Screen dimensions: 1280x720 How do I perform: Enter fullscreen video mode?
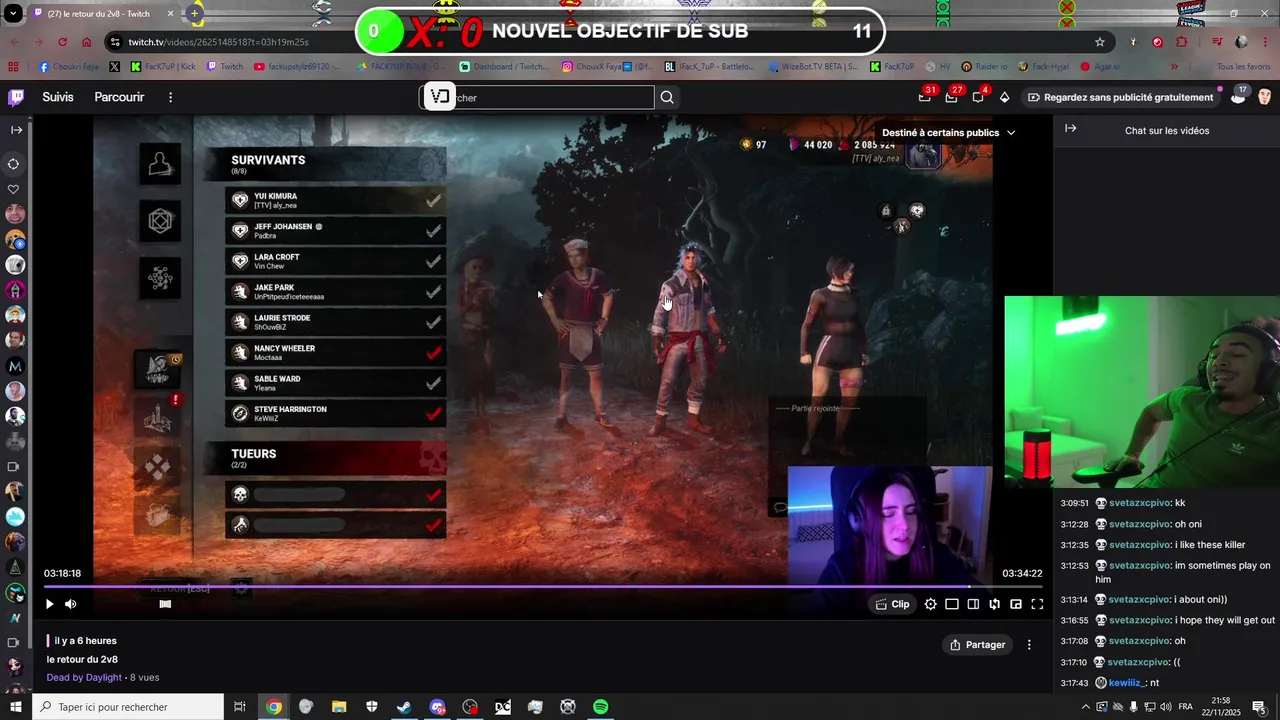pos(1037,604)
